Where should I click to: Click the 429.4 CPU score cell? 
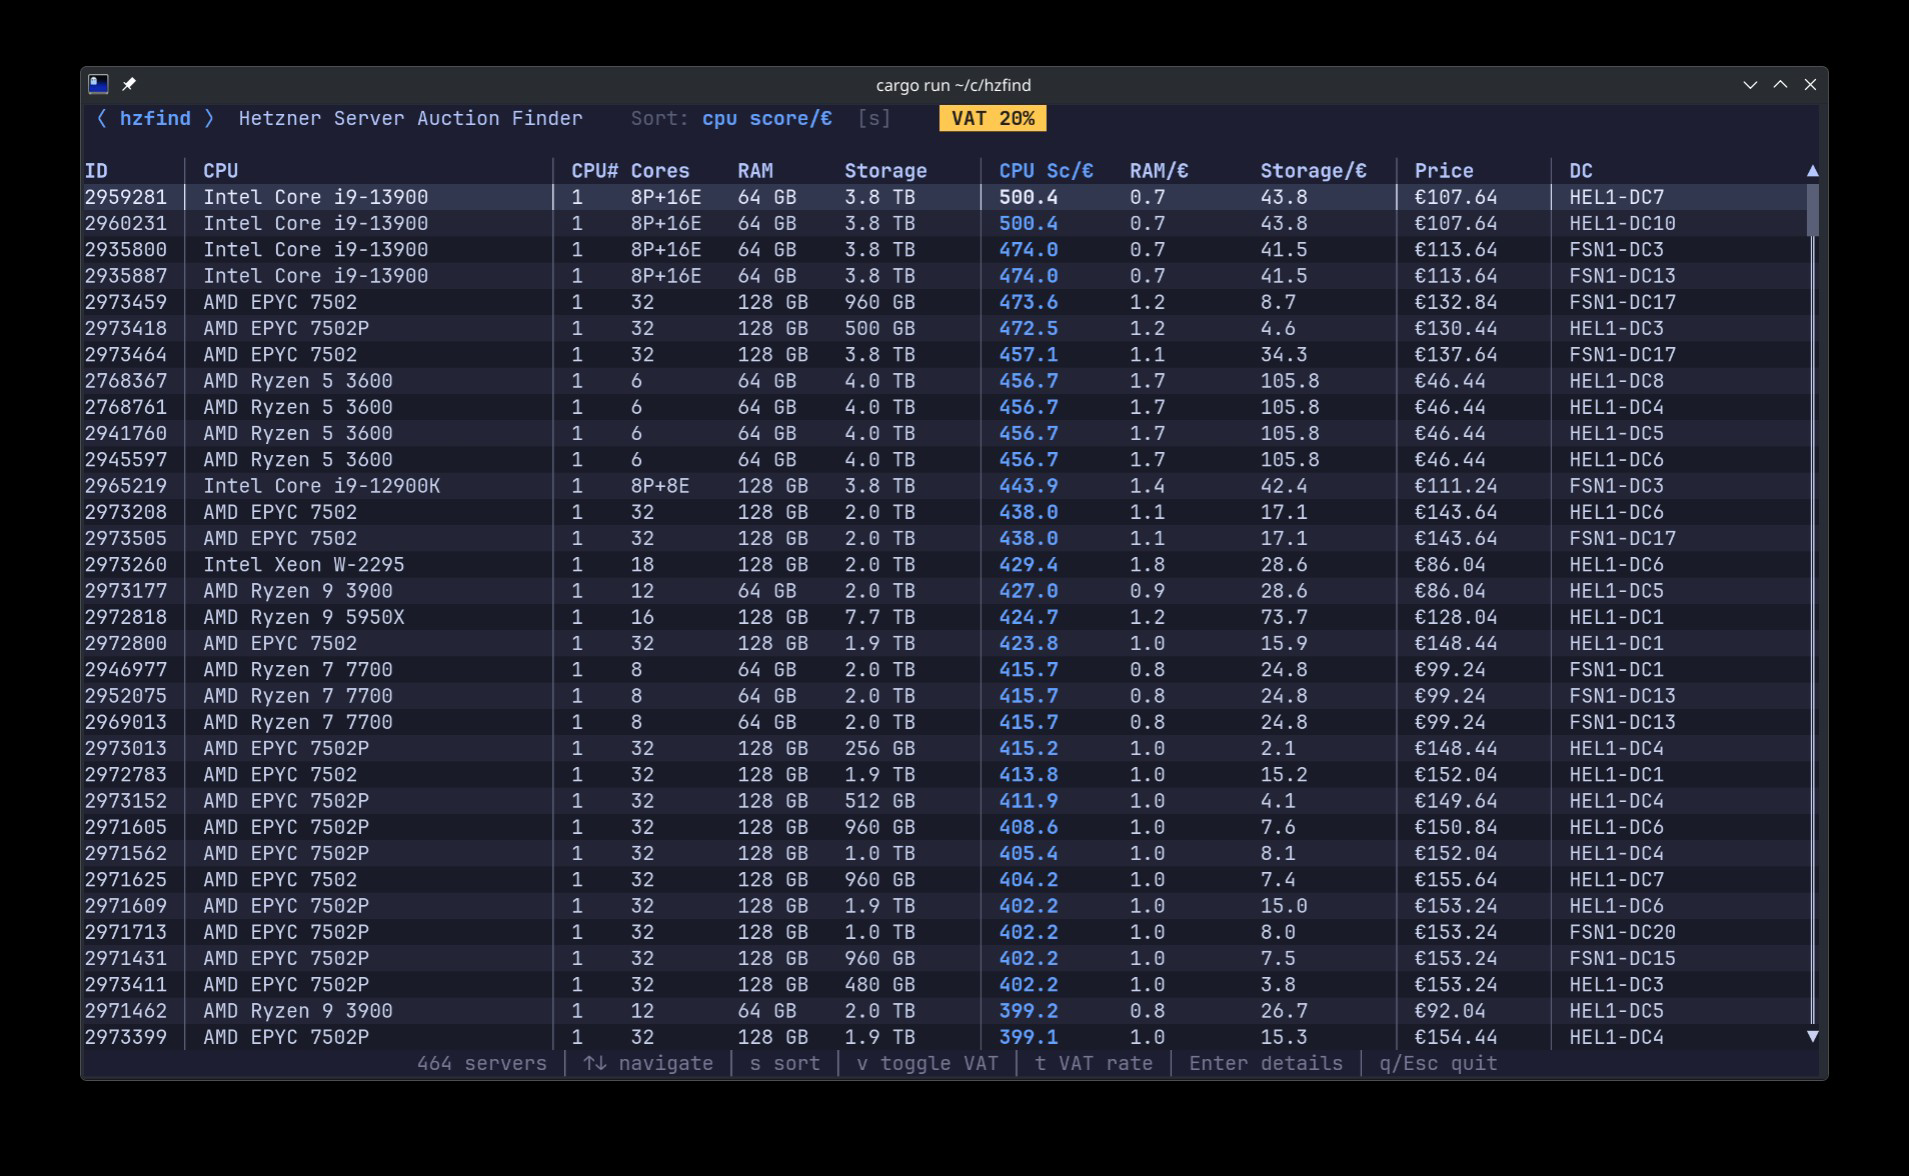pos(1028,564)
